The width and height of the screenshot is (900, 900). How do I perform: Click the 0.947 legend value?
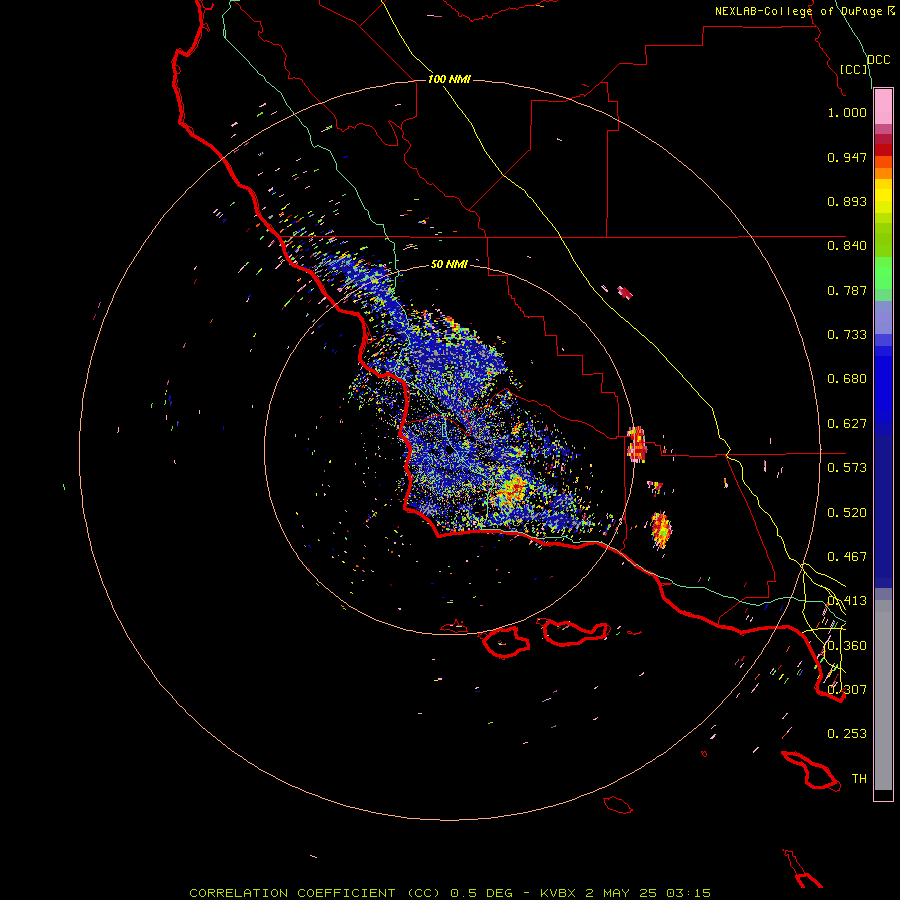847,157
